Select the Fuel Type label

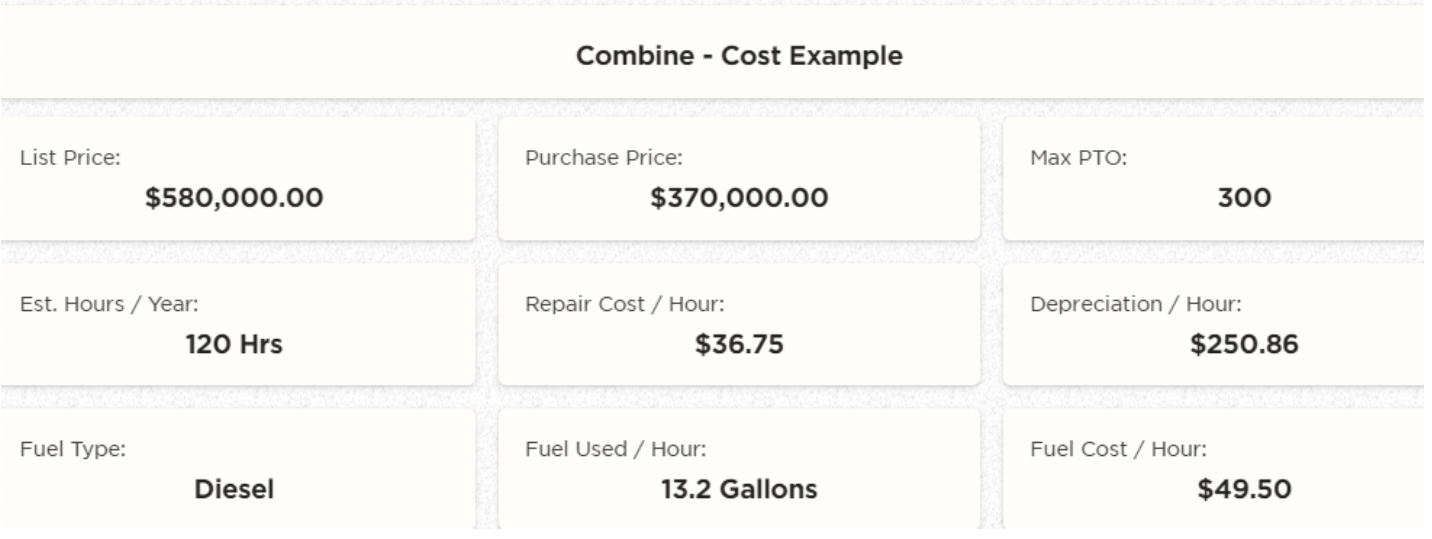click(x=73, y=449)
